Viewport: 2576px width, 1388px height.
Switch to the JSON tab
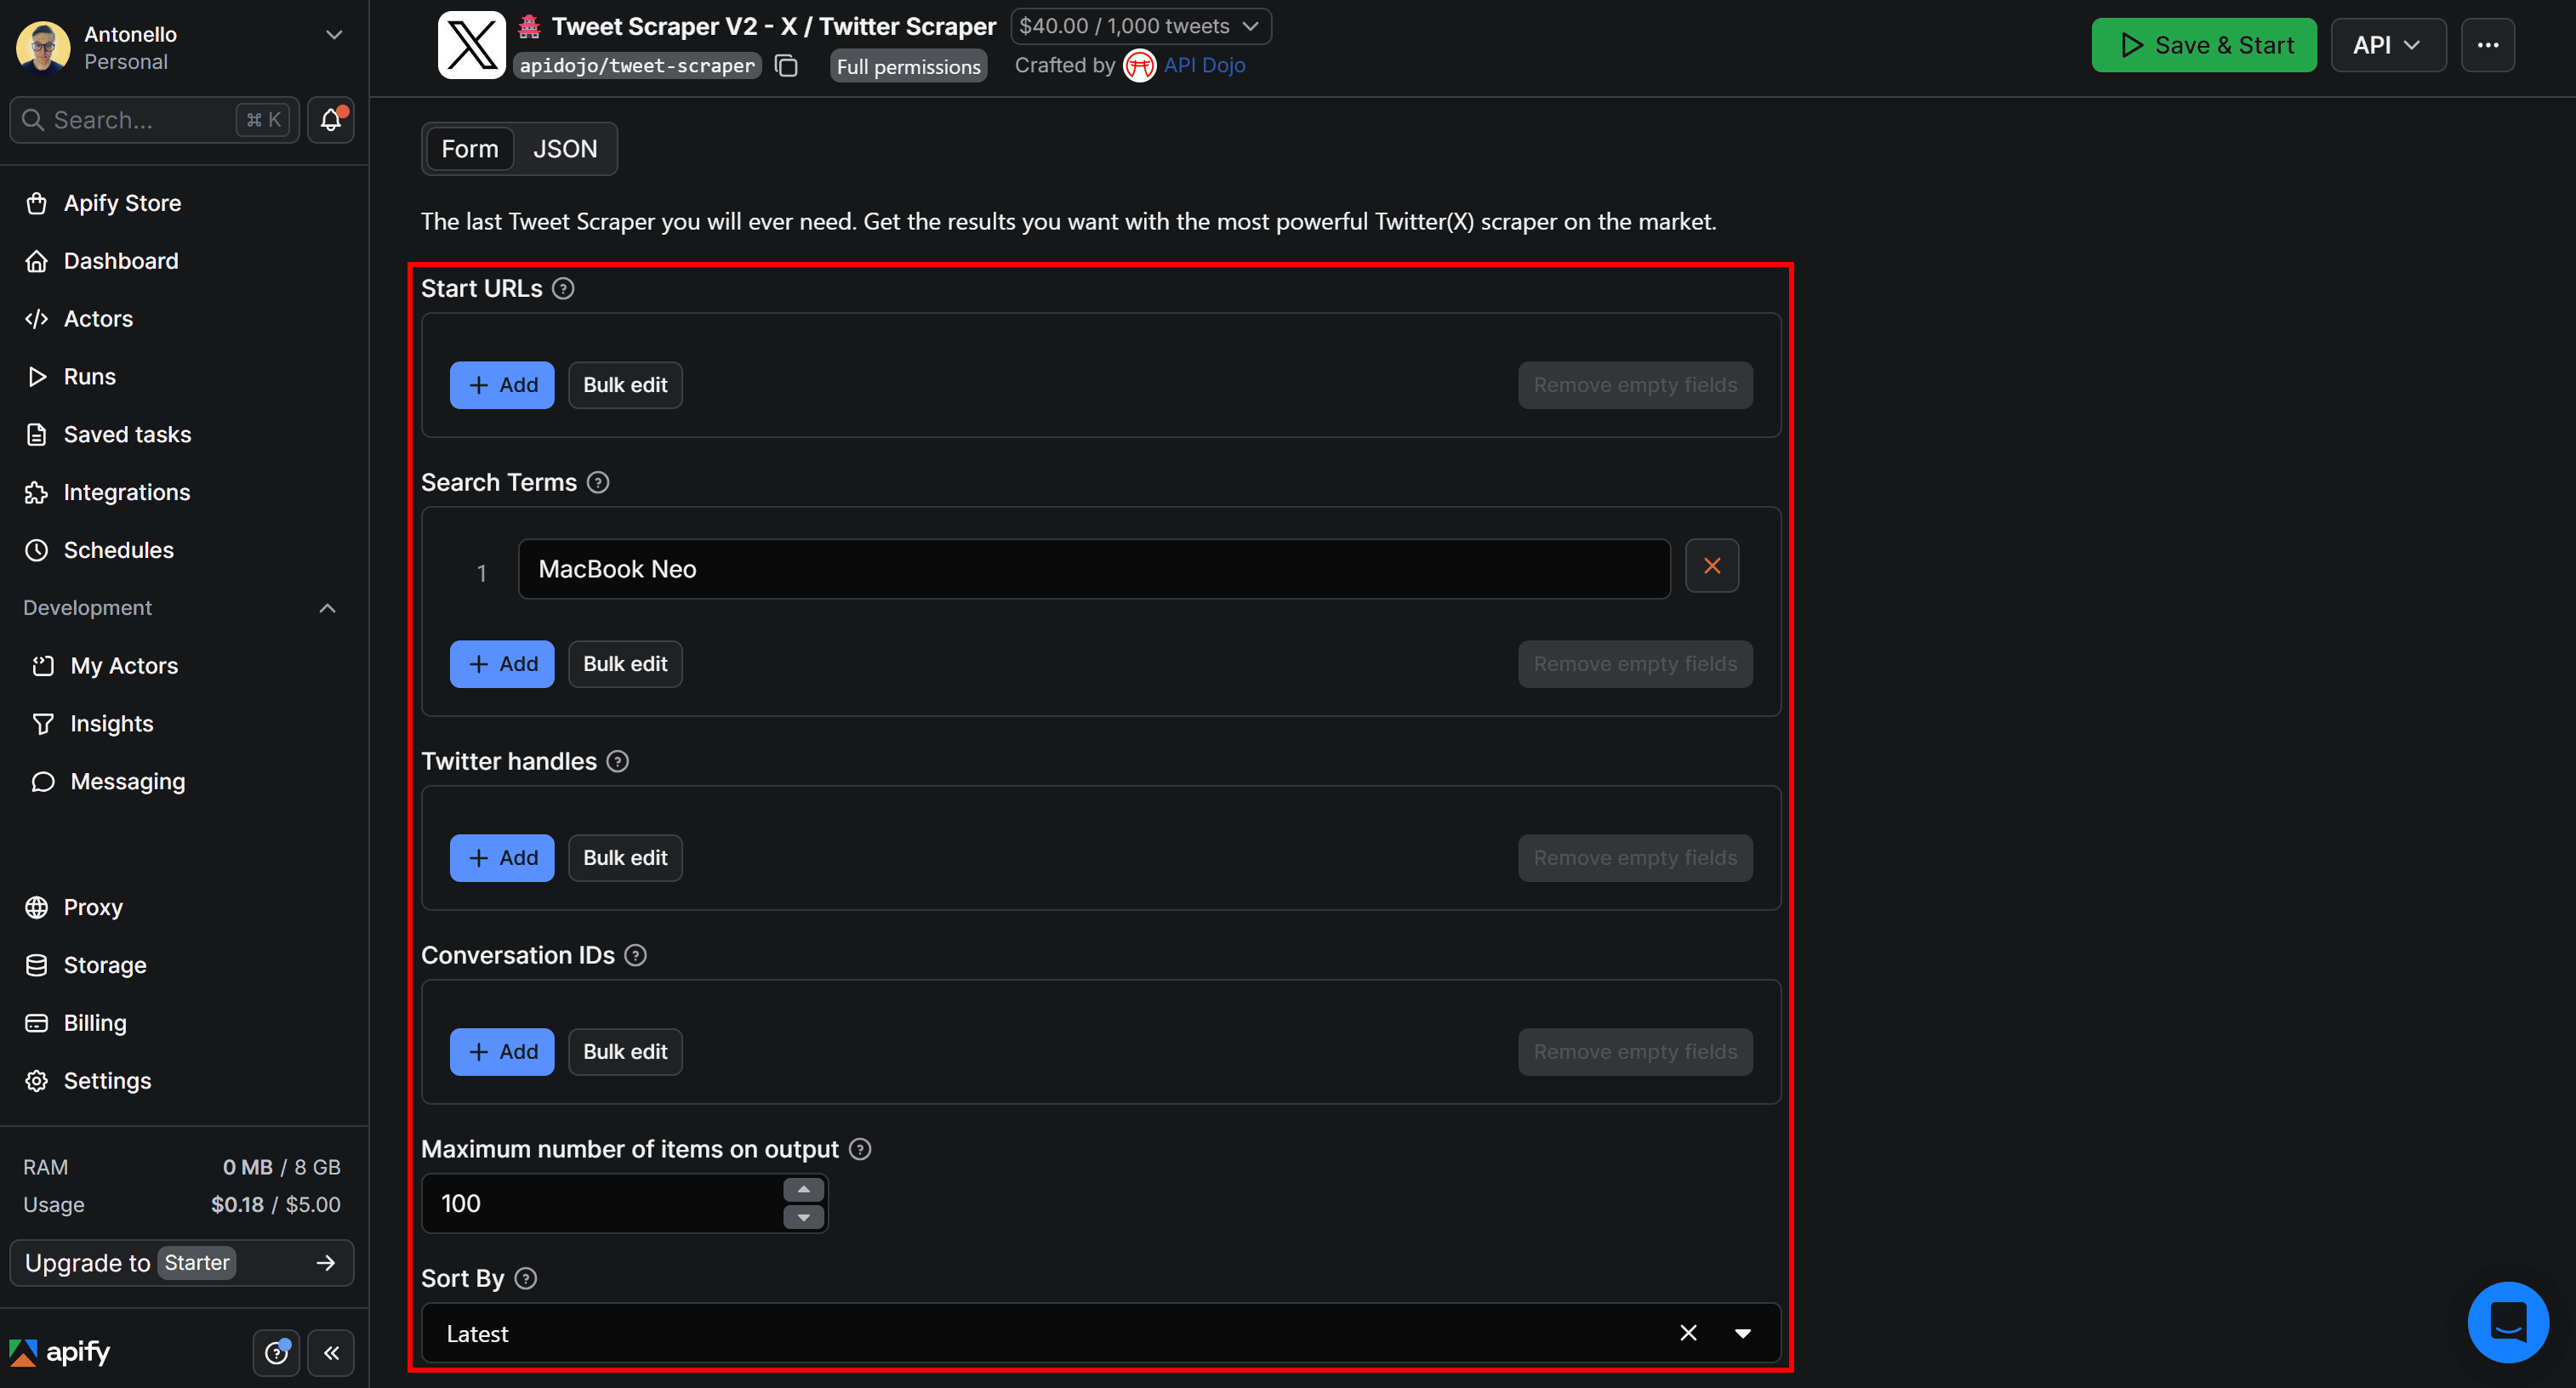point(565,148)
